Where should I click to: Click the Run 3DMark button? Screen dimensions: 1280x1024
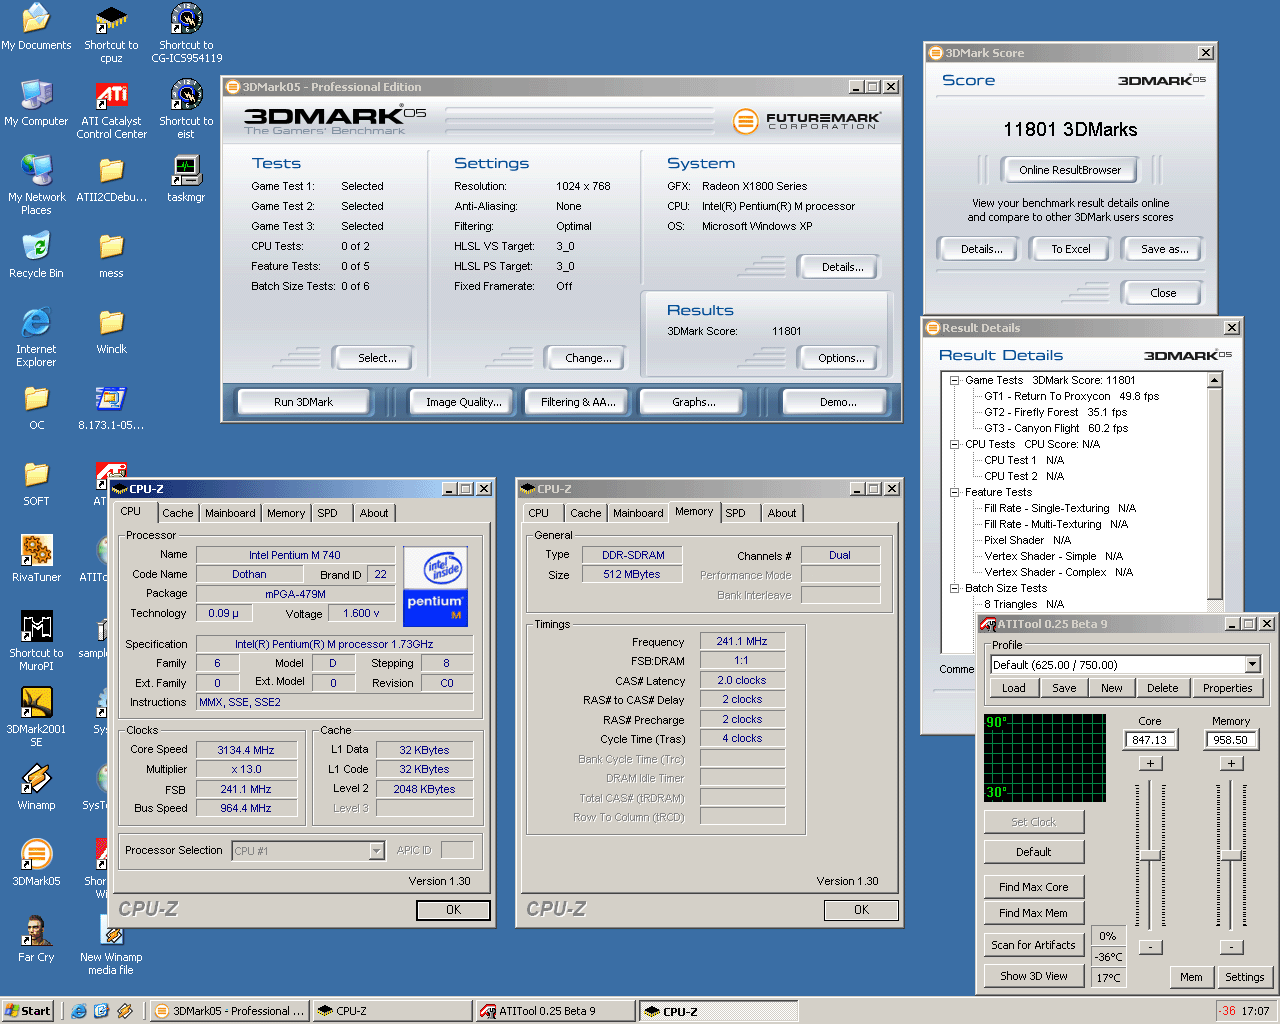[x=303, y=402]
